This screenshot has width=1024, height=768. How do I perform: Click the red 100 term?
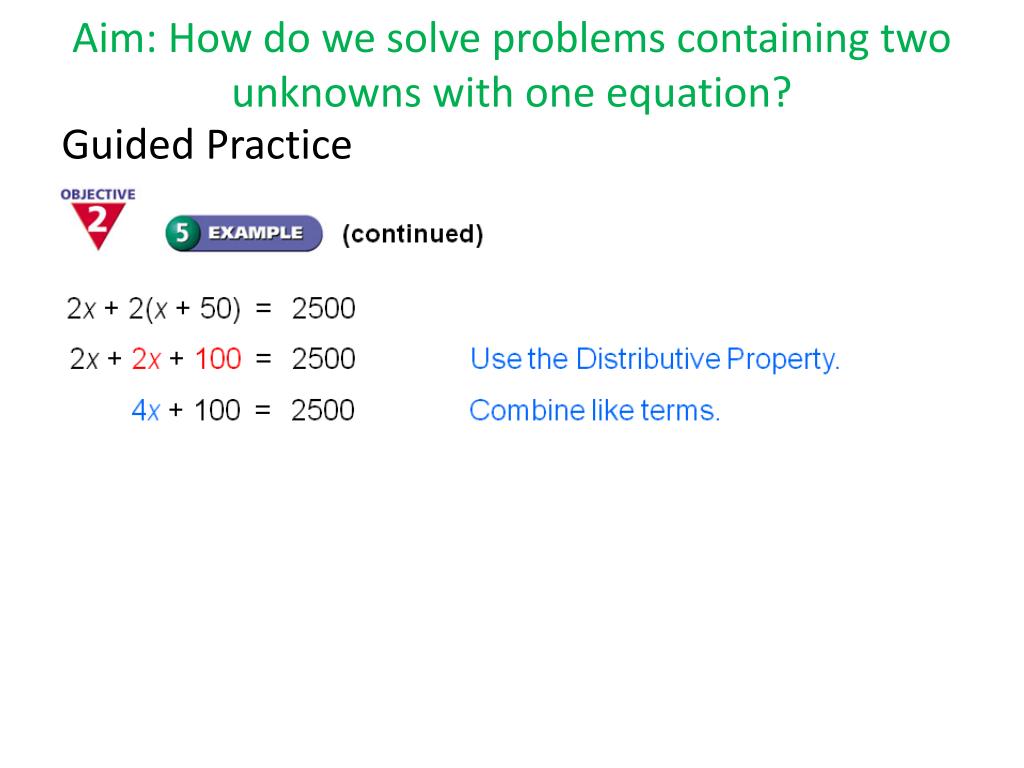218,359
